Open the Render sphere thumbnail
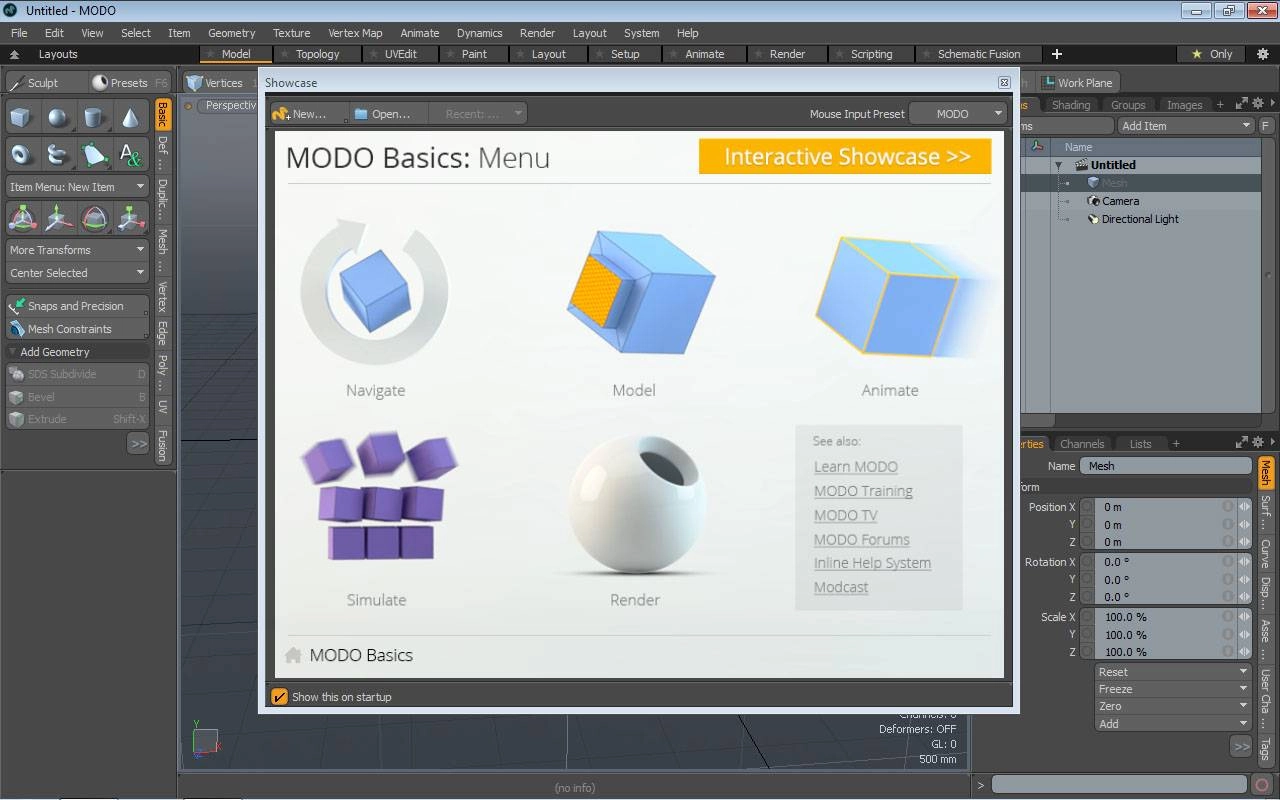1280x800 pixels. (x=638, y=506)
